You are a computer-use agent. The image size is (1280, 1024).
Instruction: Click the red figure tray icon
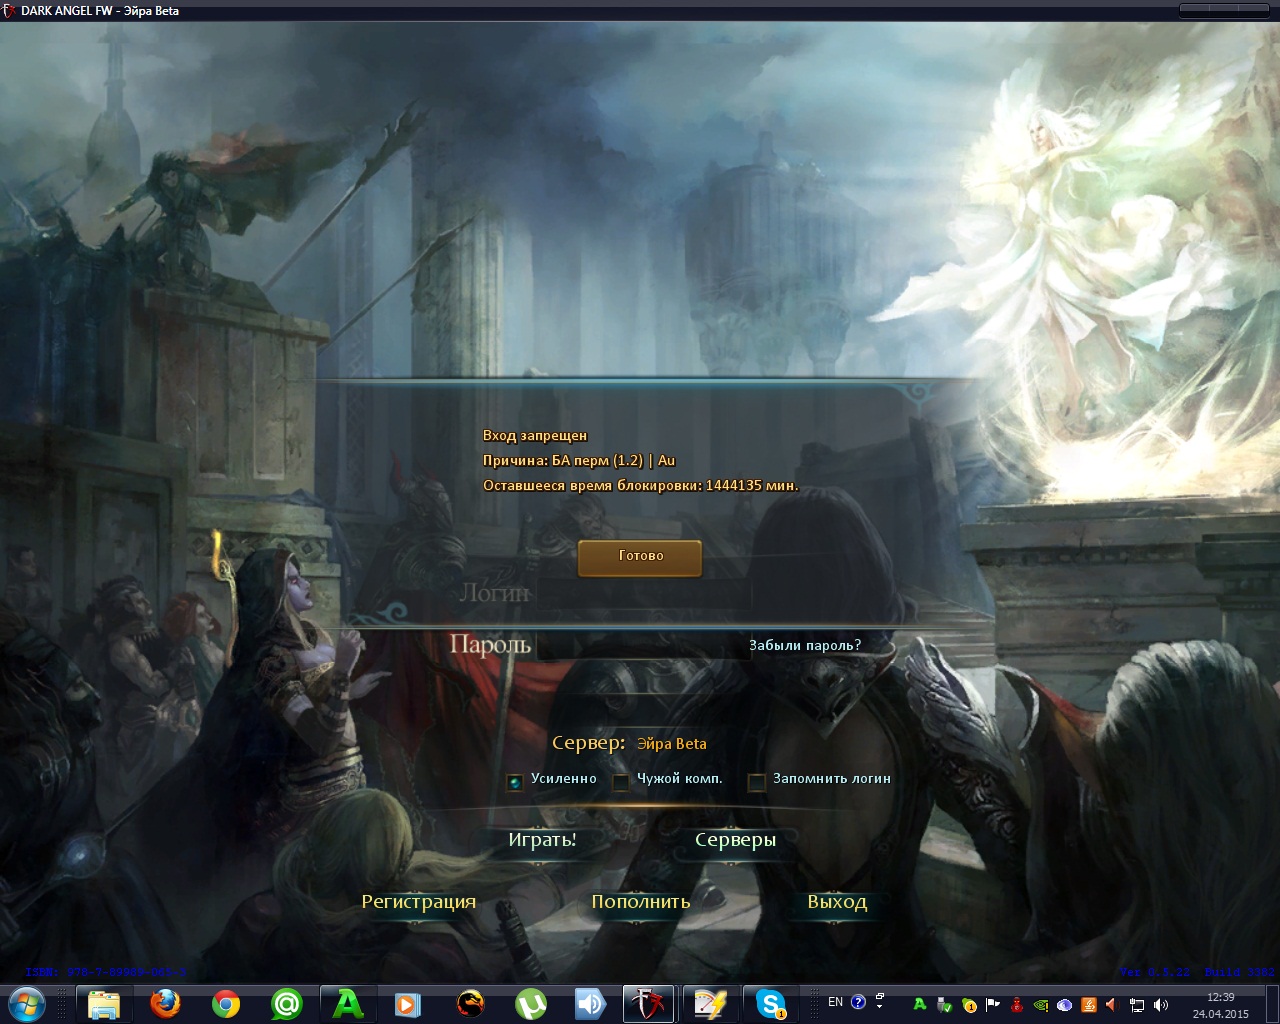pyautogui.click(x=1017, y=1005)
